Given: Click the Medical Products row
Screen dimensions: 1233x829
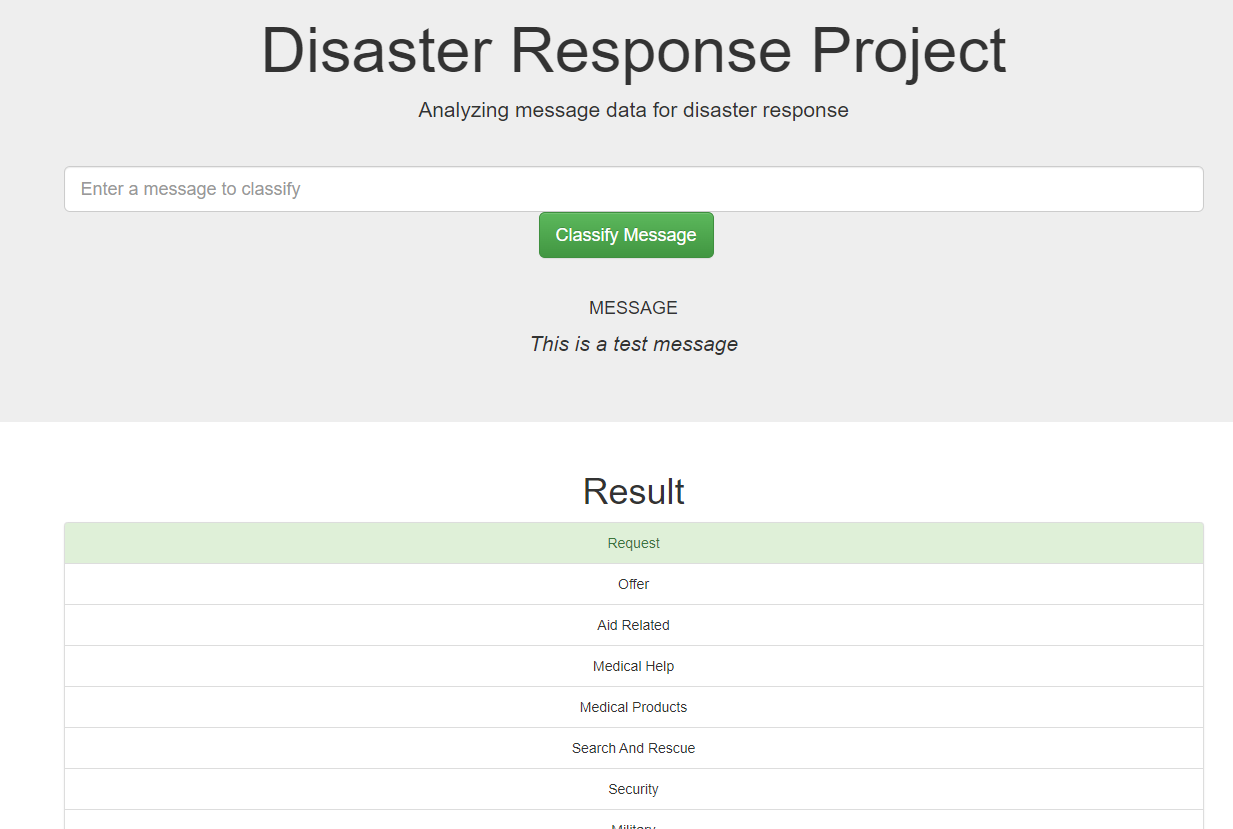Looking at the screenshot, I should click(633, 707).
